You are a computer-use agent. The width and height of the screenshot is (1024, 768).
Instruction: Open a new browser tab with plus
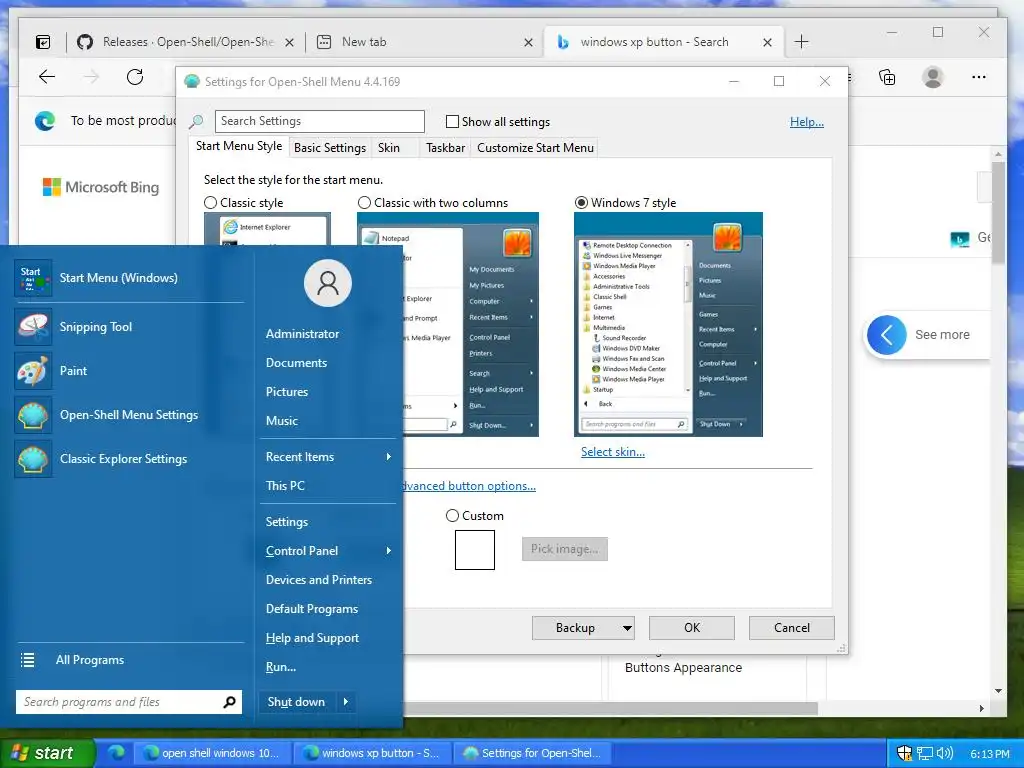coord(801,42)
